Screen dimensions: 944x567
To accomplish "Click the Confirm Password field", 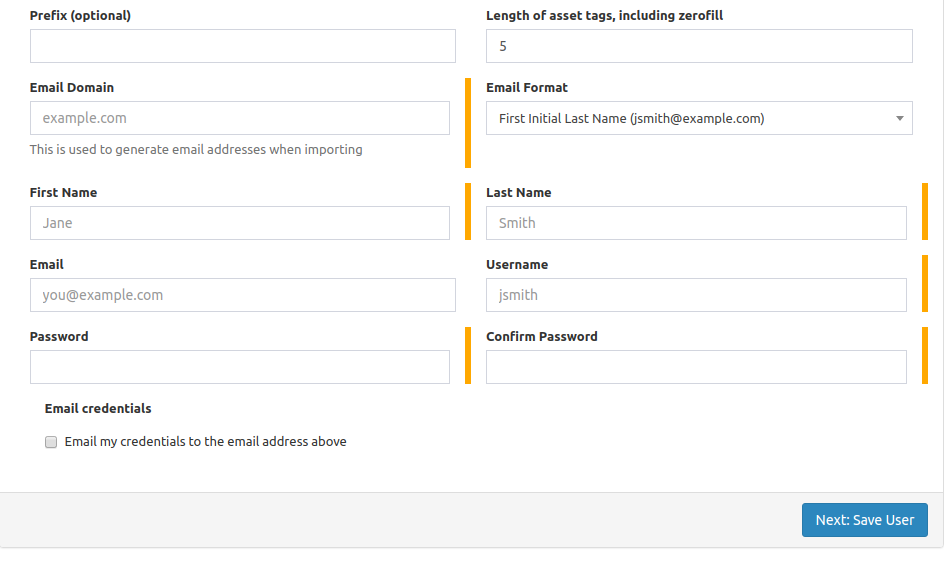I will [x=696, y=367].
